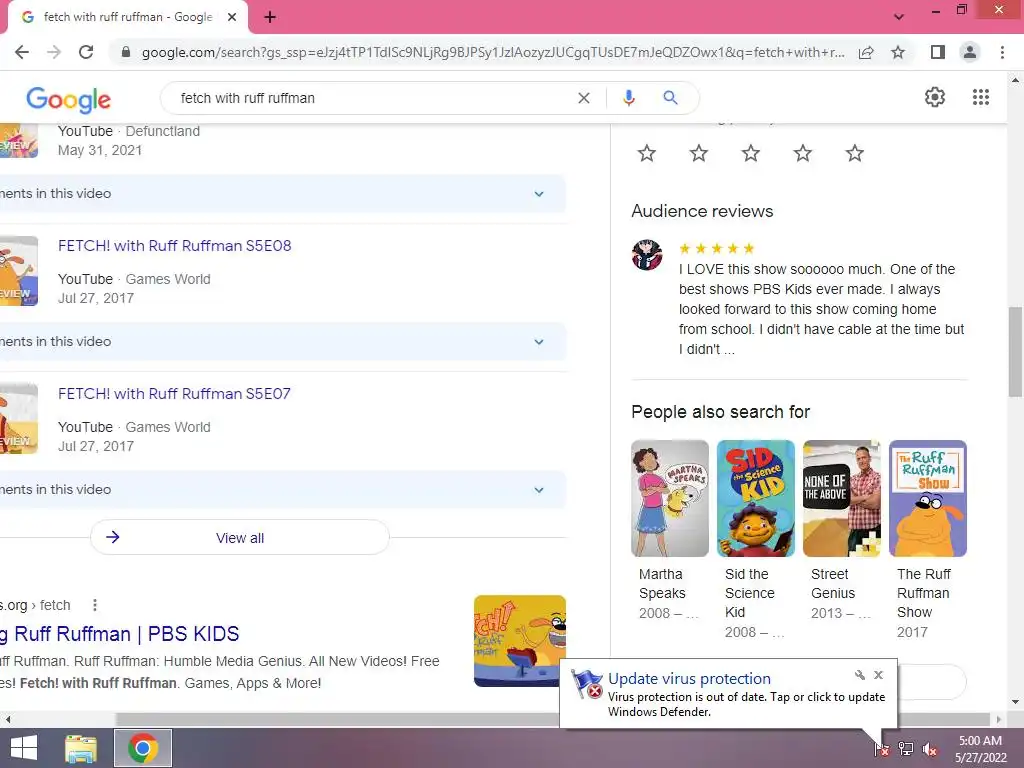Click the Chrome taskbar icon
Image resolution: width=1024 pixels, height=768 pixels.
pyautogui.click(x=143, y=748)
